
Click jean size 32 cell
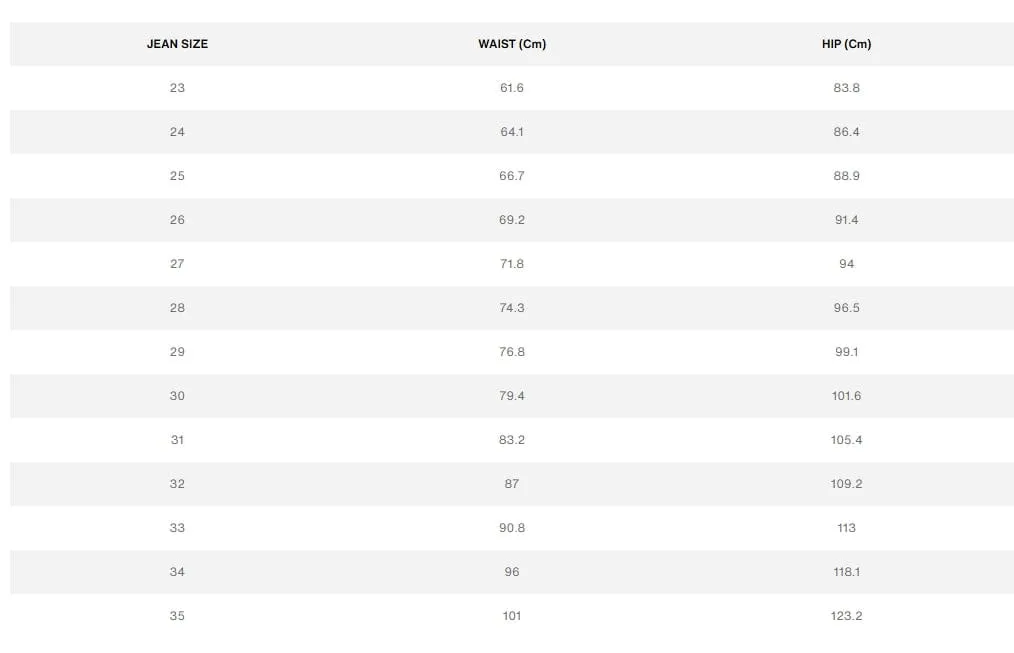click(177, 484)
